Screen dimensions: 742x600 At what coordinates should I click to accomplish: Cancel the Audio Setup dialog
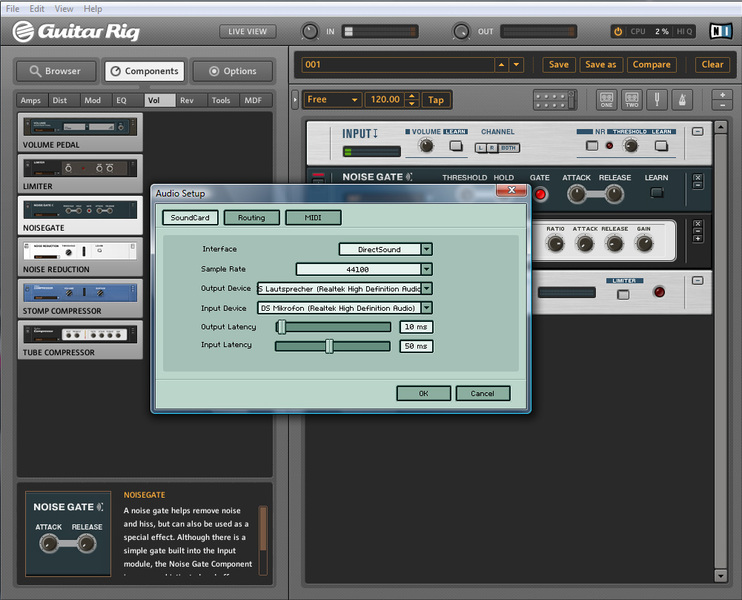point(483,393)
